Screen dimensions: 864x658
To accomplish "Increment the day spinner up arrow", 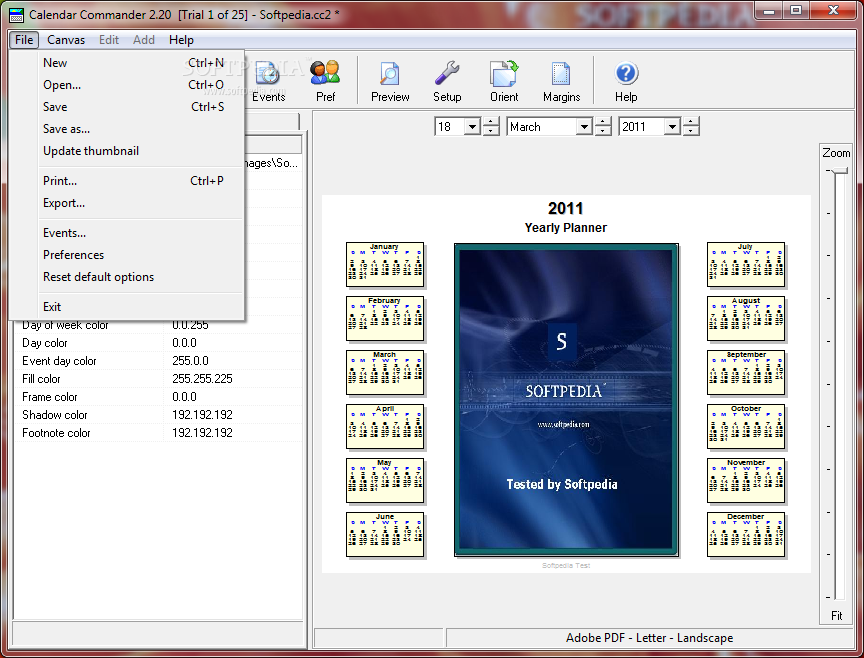I will pyautogui.click(x=491, y=122).
